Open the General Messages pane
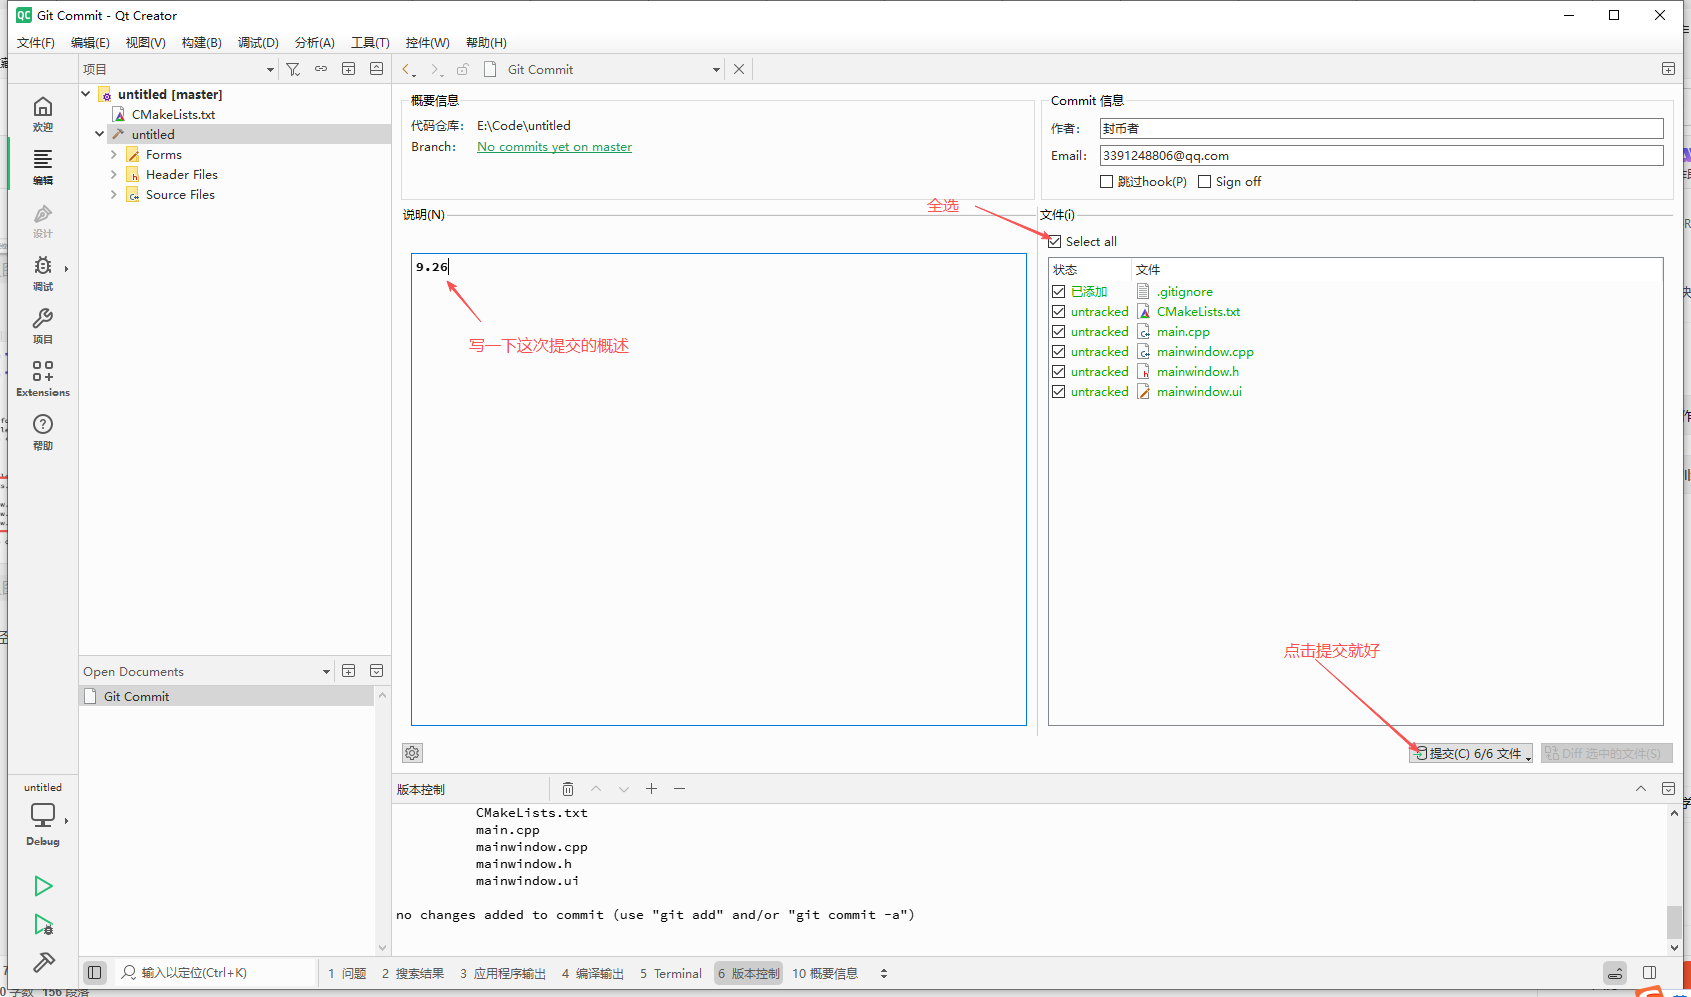 coord(825,973)
